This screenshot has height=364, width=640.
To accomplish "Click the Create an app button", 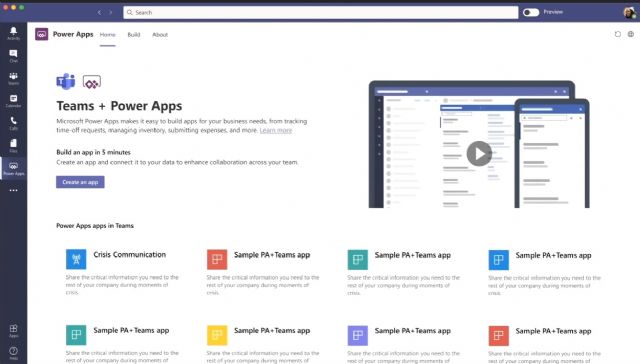I will click(x=80, y=182).
